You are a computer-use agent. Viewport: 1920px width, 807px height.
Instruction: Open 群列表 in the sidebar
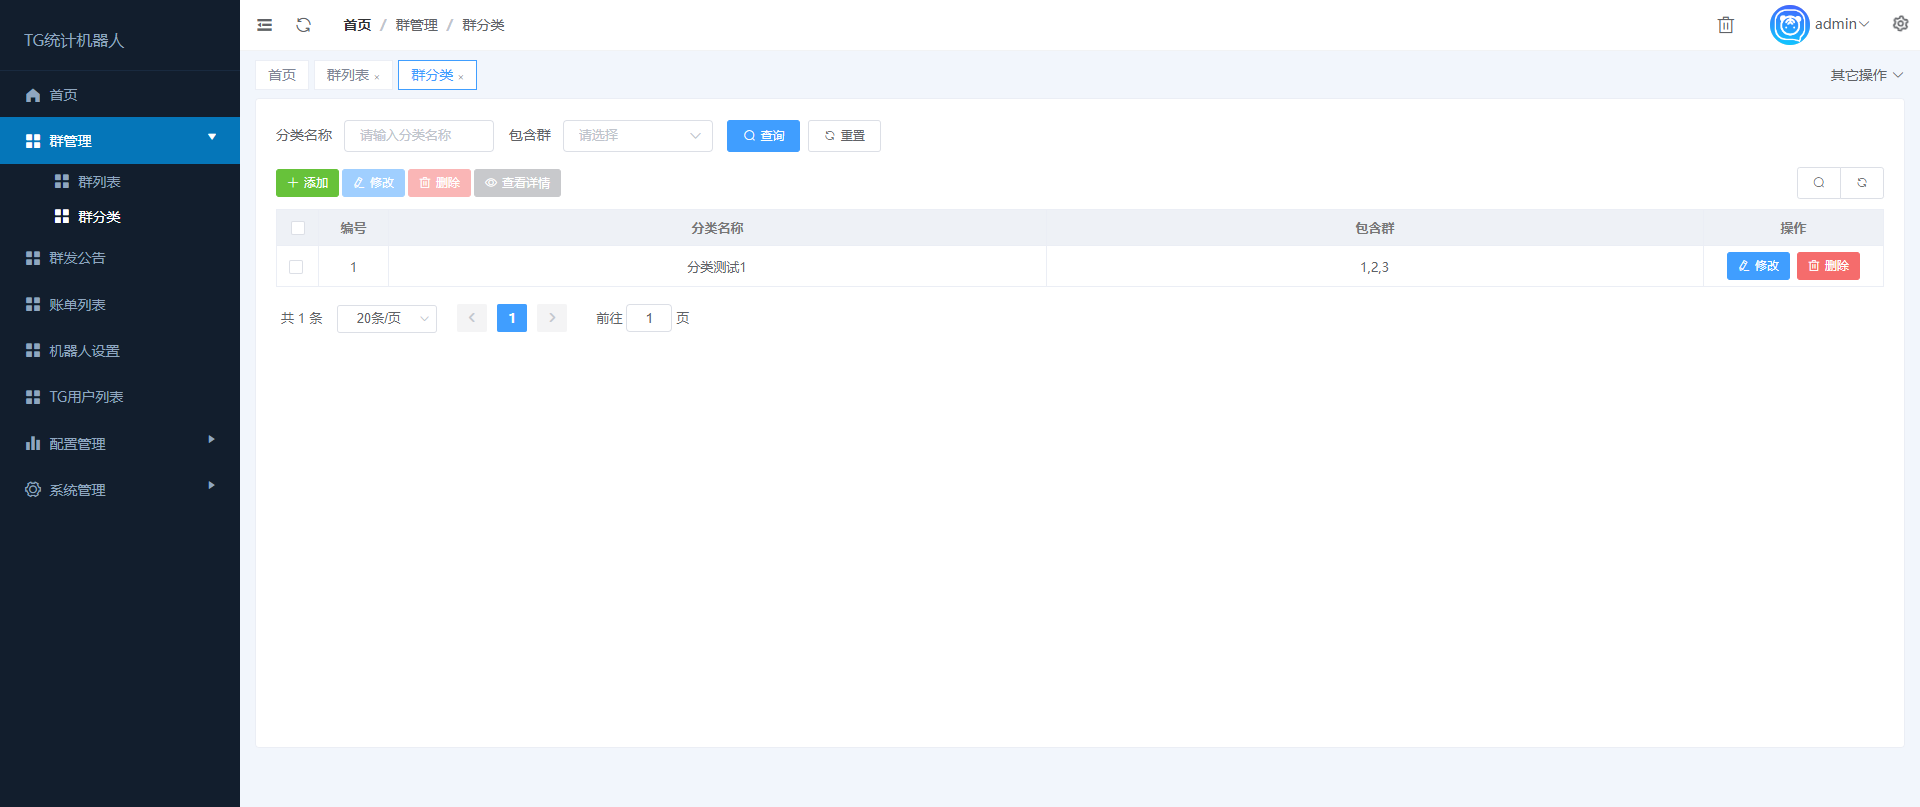point(99,182)
